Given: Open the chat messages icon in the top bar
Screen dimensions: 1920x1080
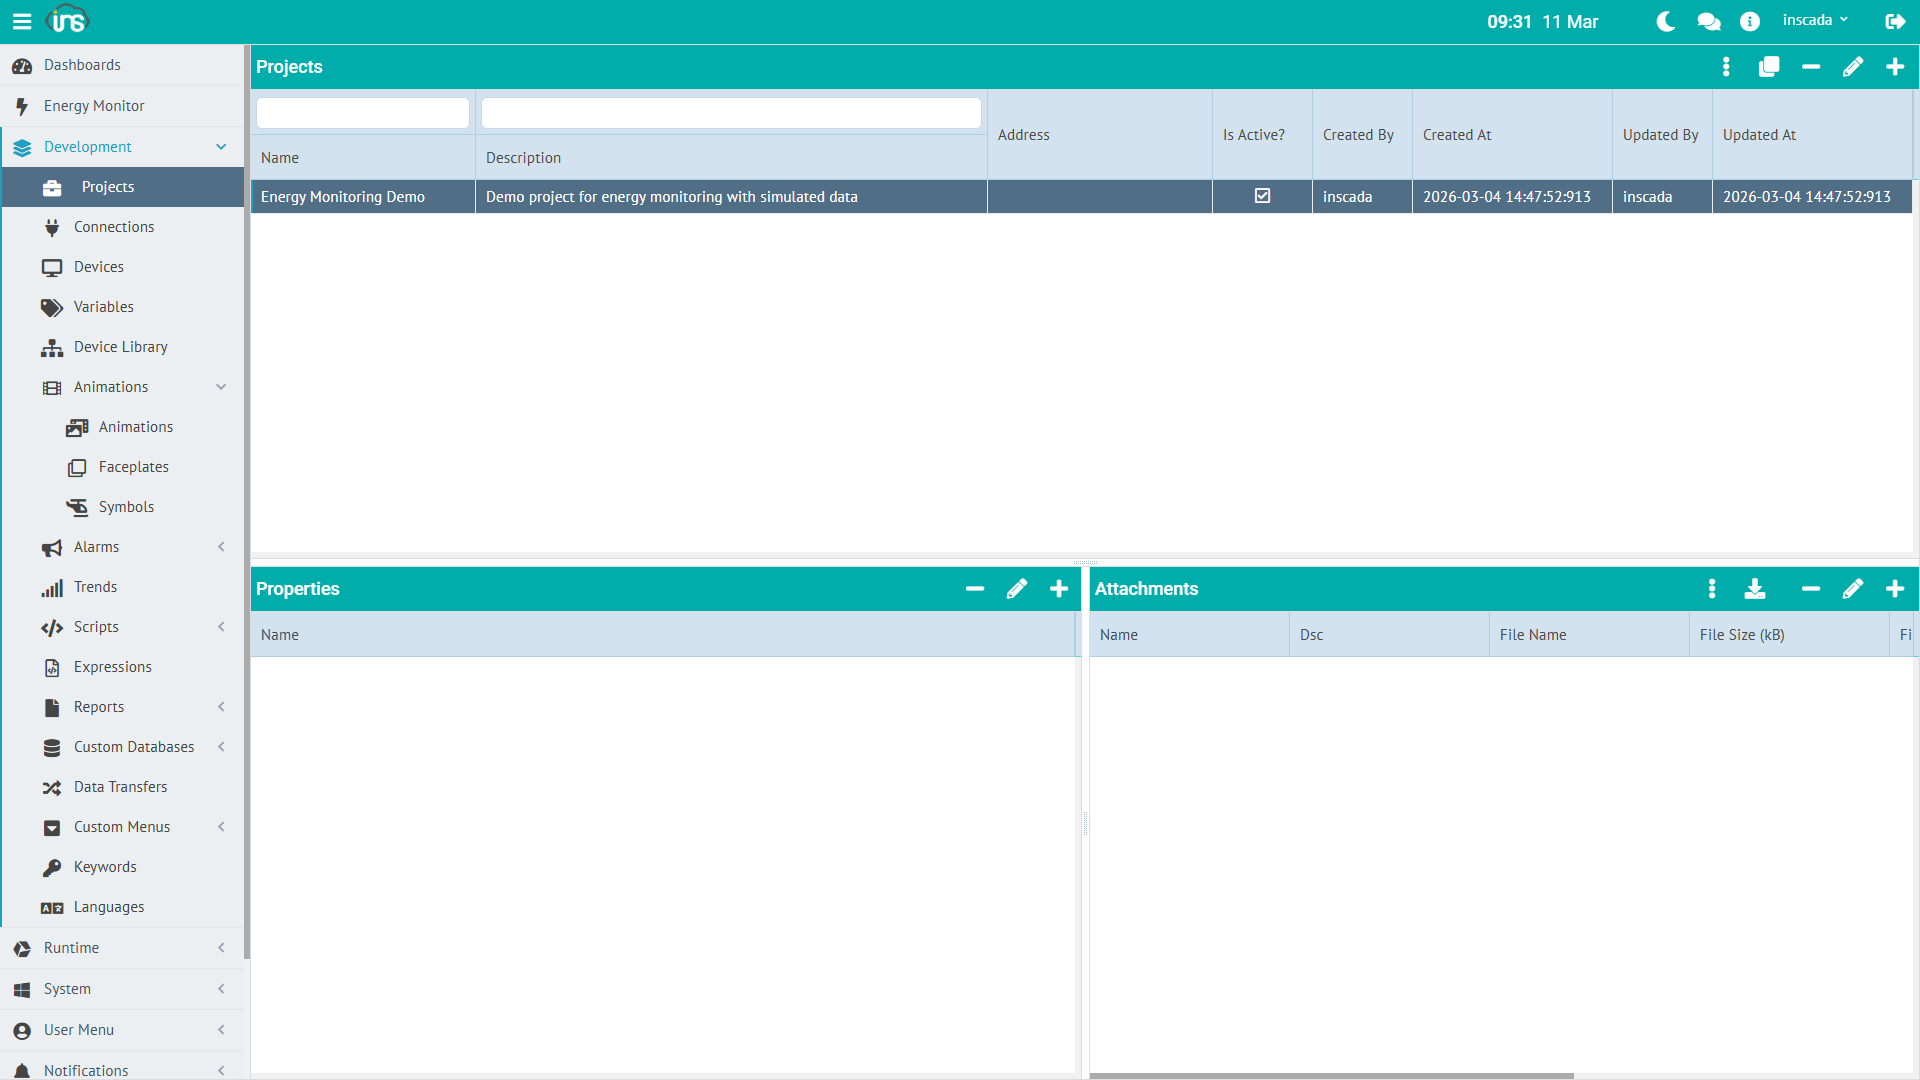Looking at the screenshot, I should tap(1708, 20).
